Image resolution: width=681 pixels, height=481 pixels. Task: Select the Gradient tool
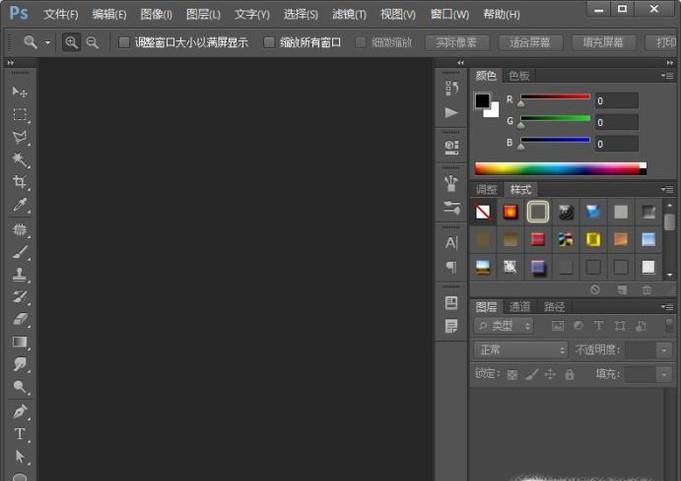[20, 342]
